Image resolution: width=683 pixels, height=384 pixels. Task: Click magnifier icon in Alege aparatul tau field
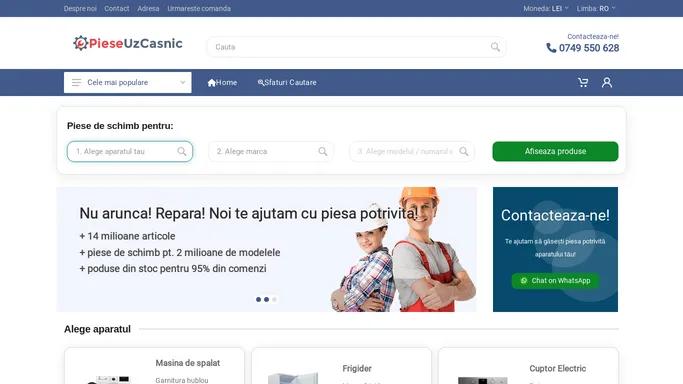click(x=182, y=151)
